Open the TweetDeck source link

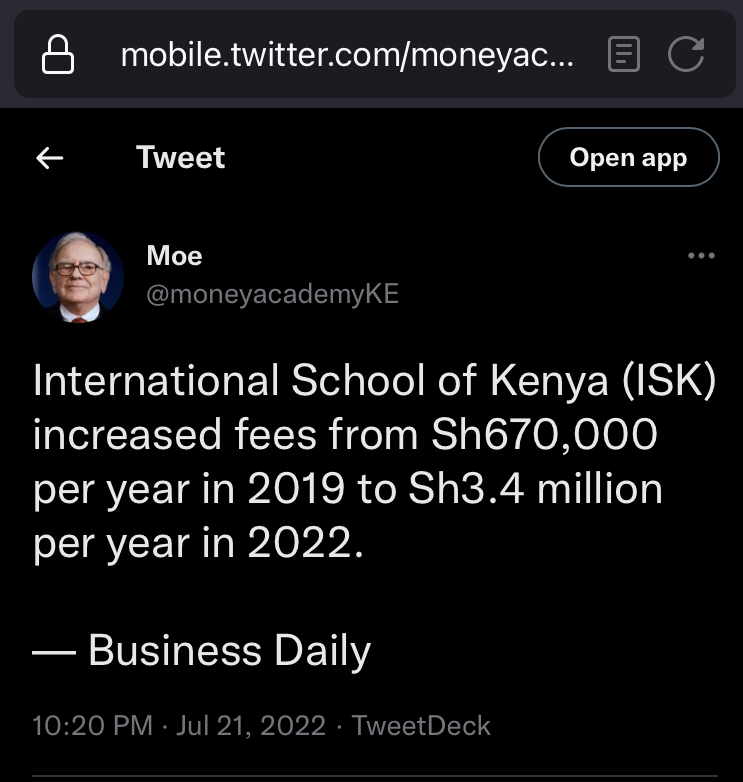[422, 725]
